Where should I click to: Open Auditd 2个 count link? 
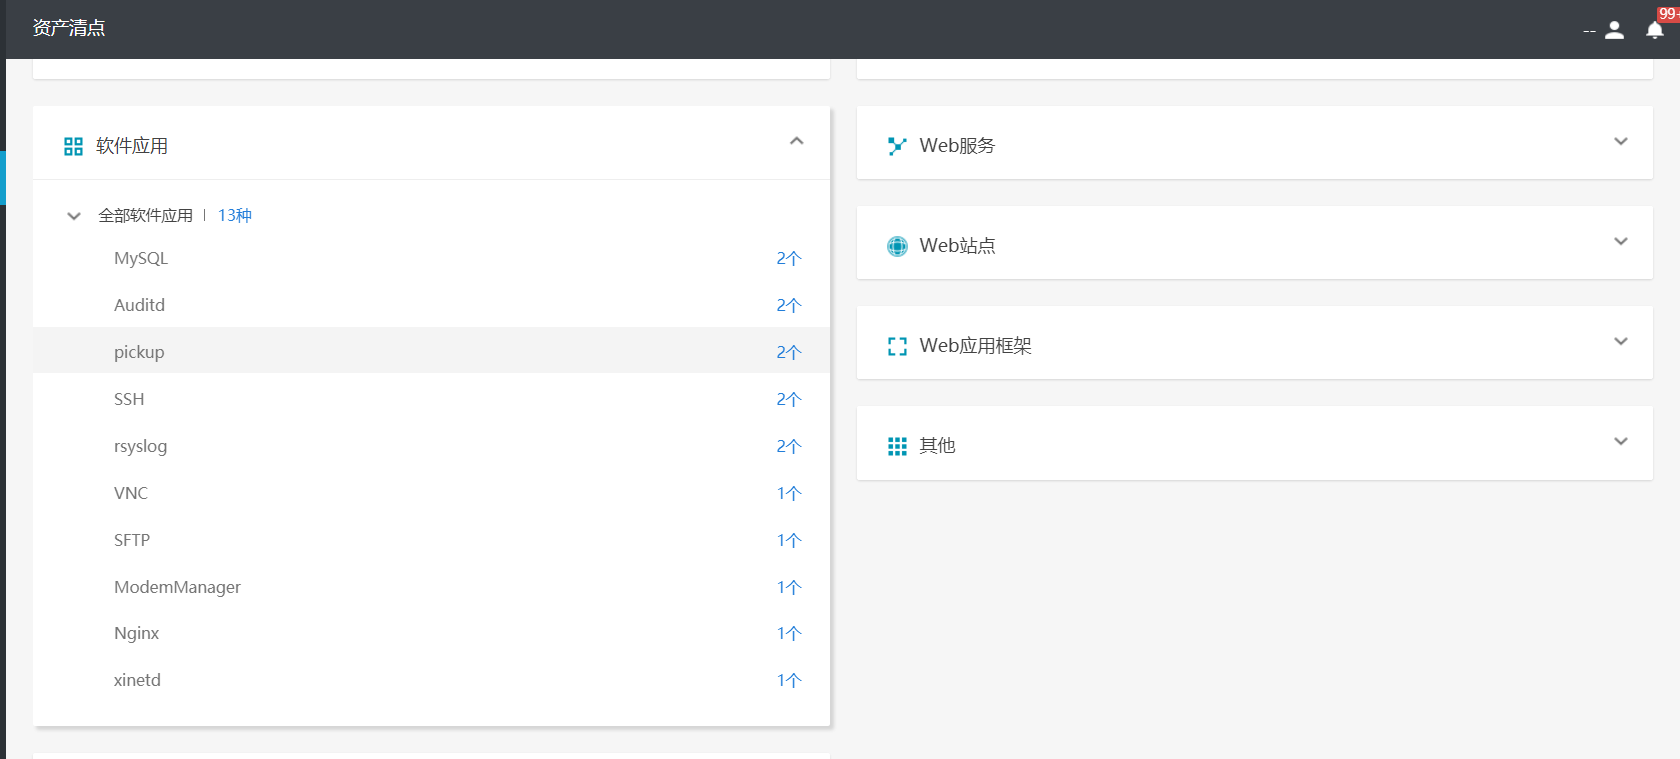(789, 305)
